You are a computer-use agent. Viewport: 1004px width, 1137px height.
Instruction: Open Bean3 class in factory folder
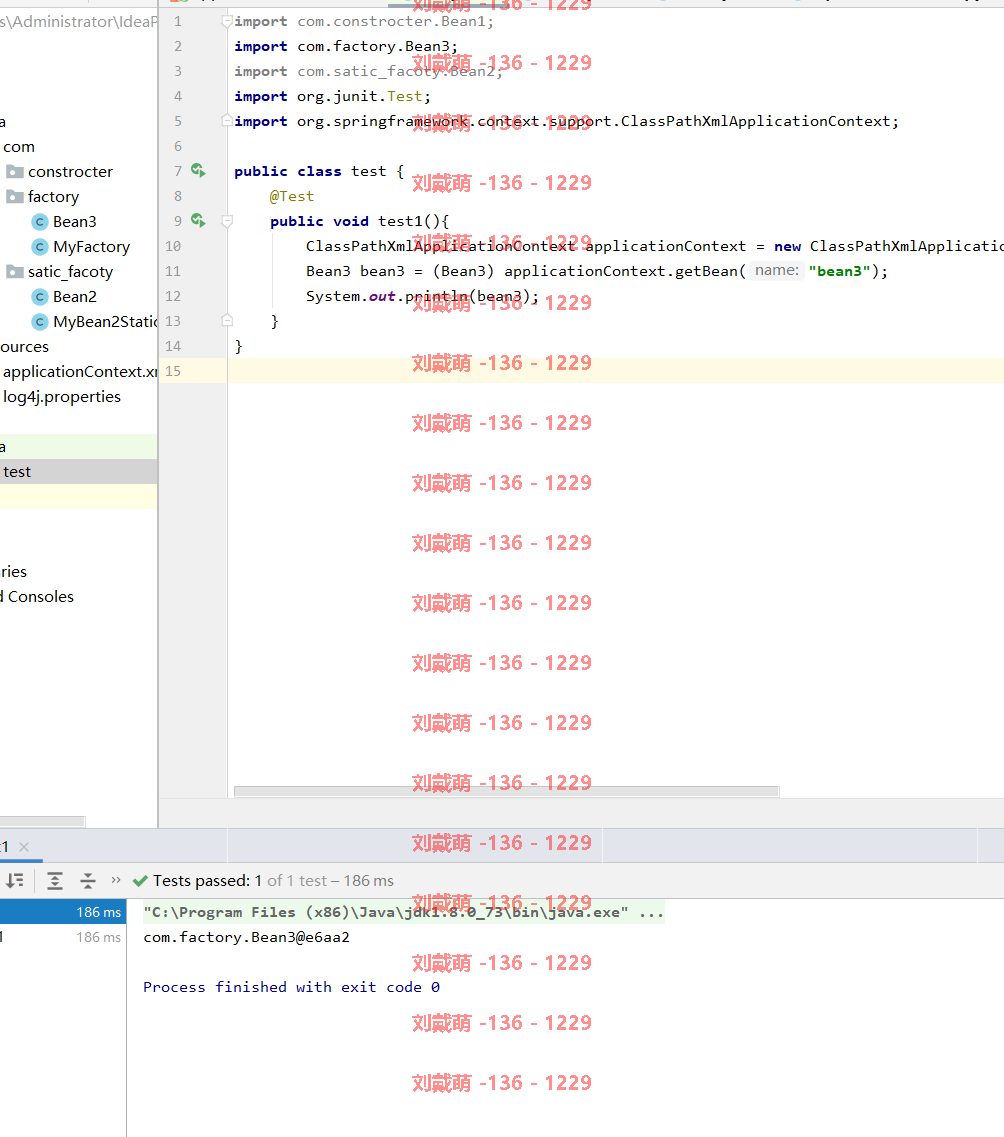point(75,222)
